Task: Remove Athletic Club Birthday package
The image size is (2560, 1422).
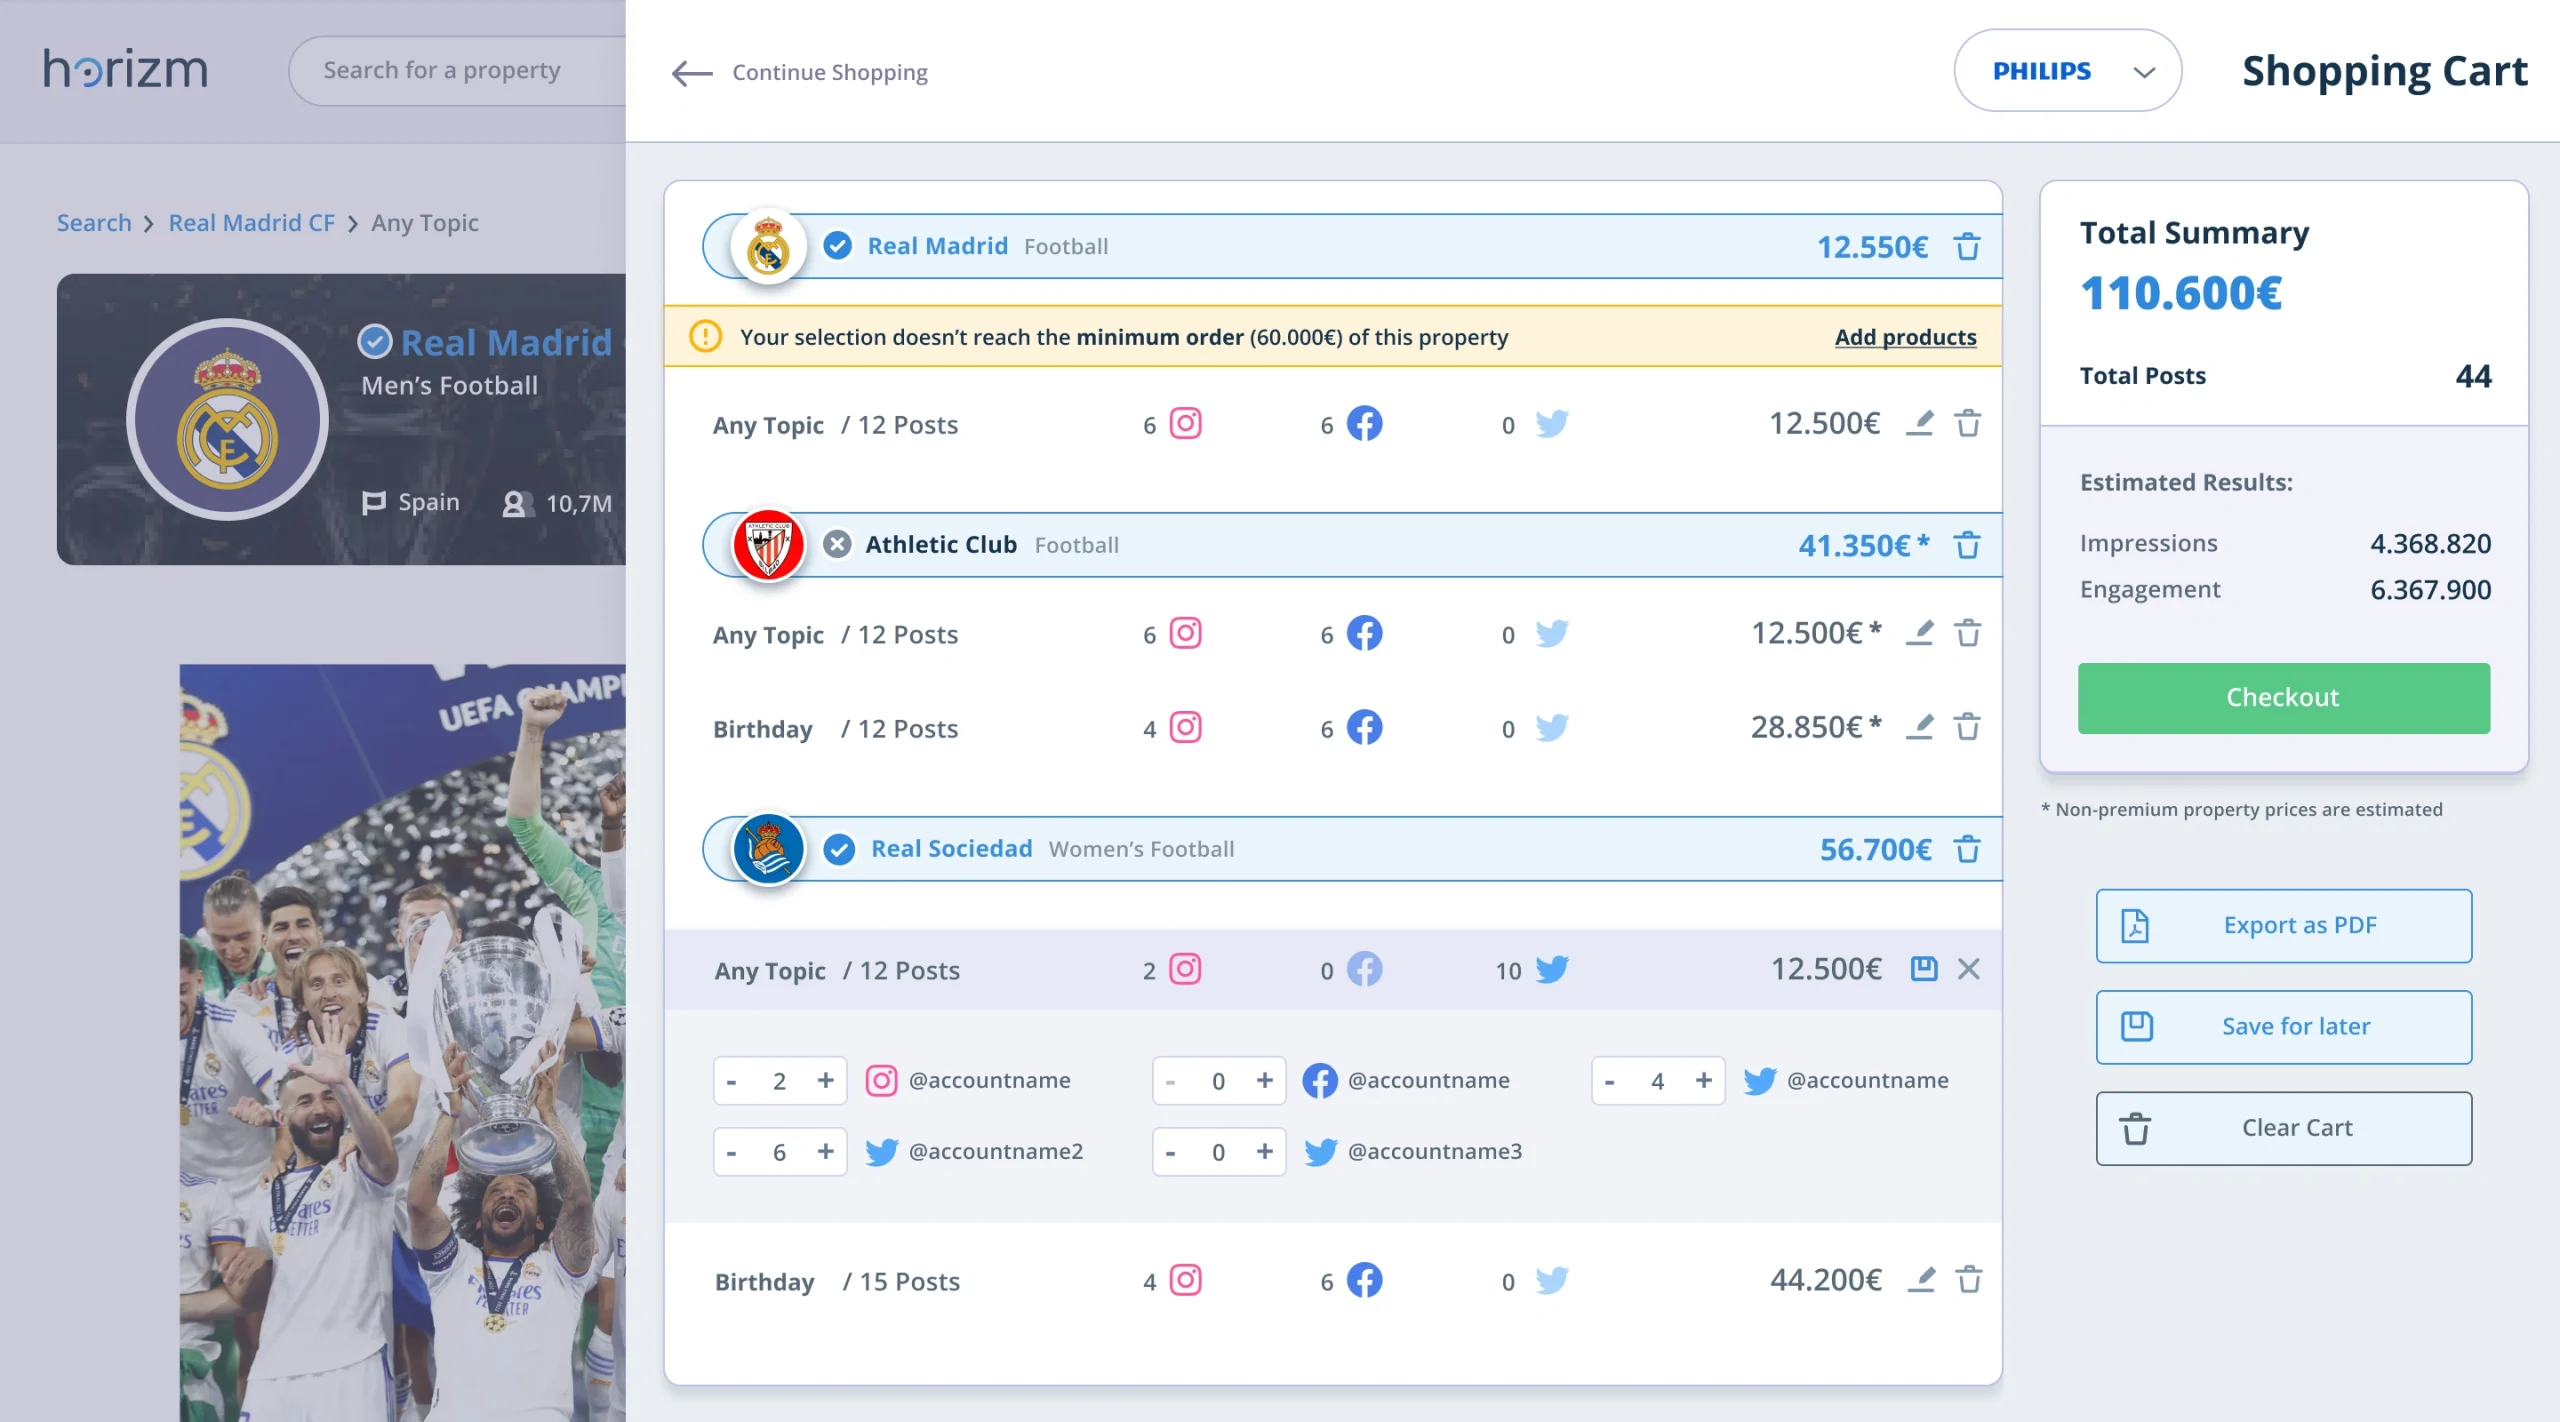Action: pyautogui.click(x=1967, y=727)
